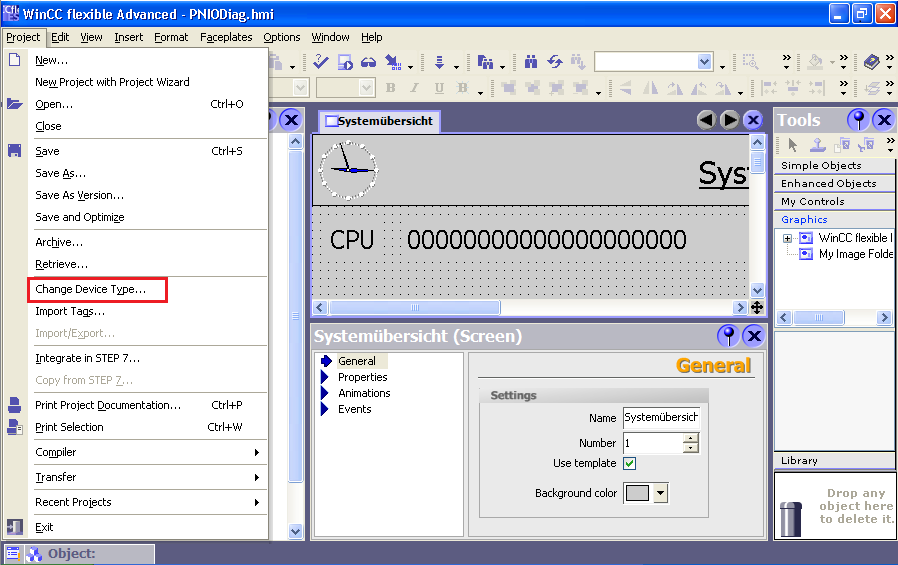Image resolution: width=898 pixels, height=565 pixels.
Task: Click the Name input field
Action: (x=660, y=417)
